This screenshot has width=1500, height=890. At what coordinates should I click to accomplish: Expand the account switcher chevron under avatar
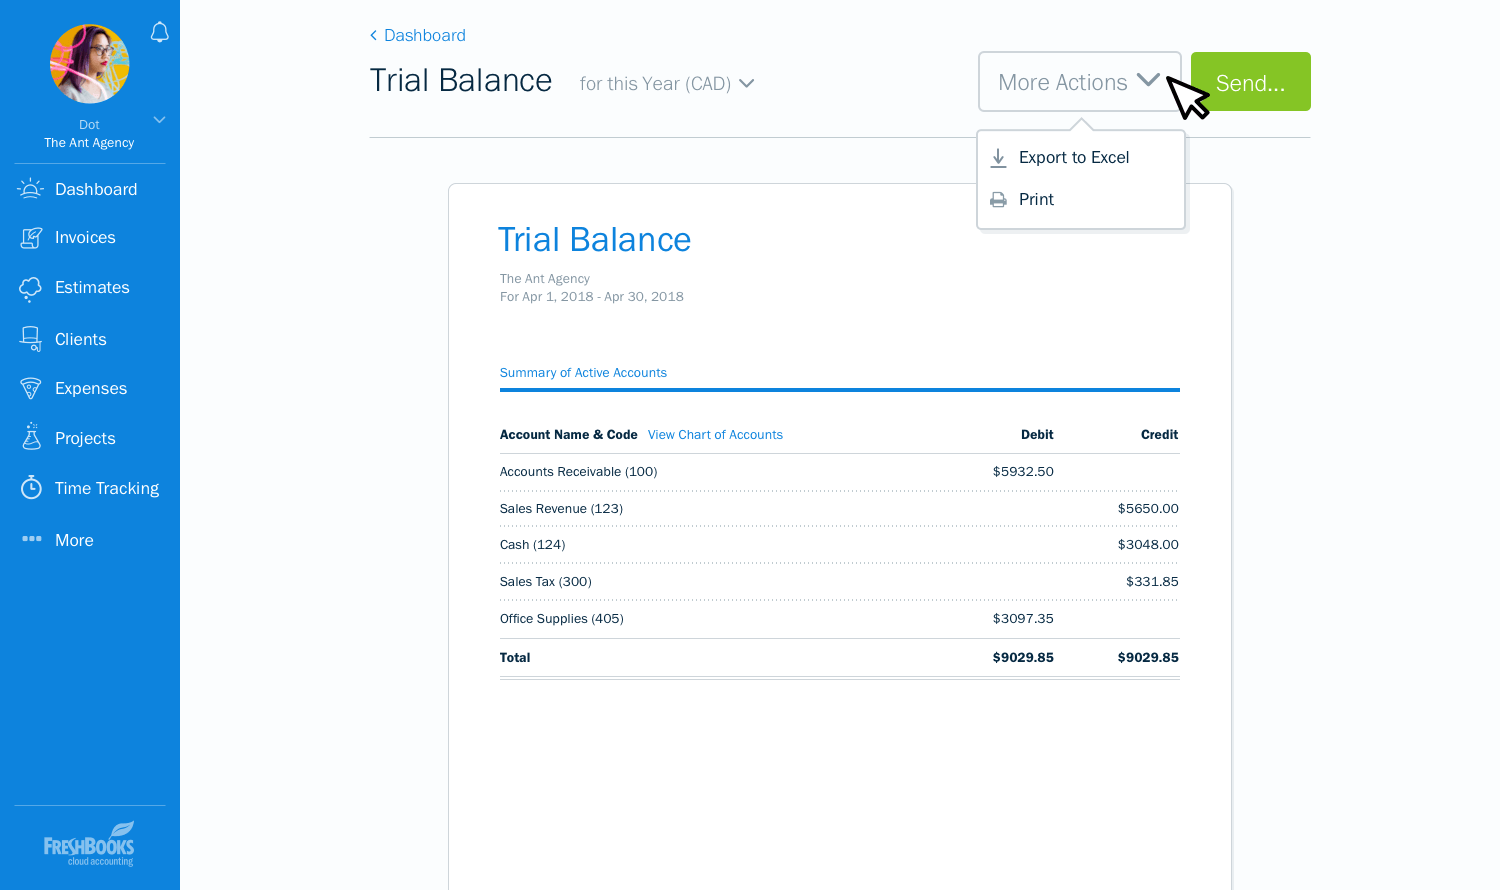click(159, 120)
